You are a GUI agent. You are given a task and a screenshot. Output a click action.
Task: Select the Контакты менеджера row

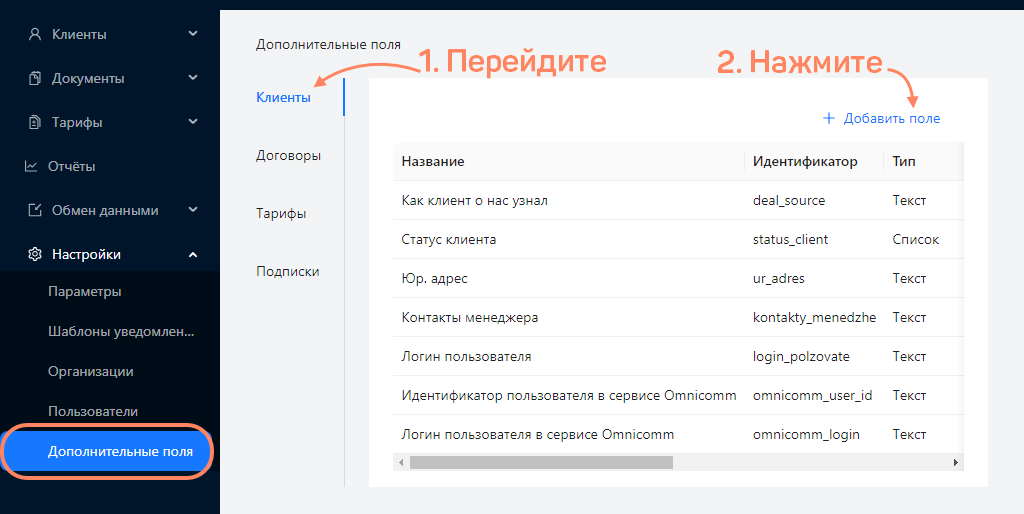point(678,317)
